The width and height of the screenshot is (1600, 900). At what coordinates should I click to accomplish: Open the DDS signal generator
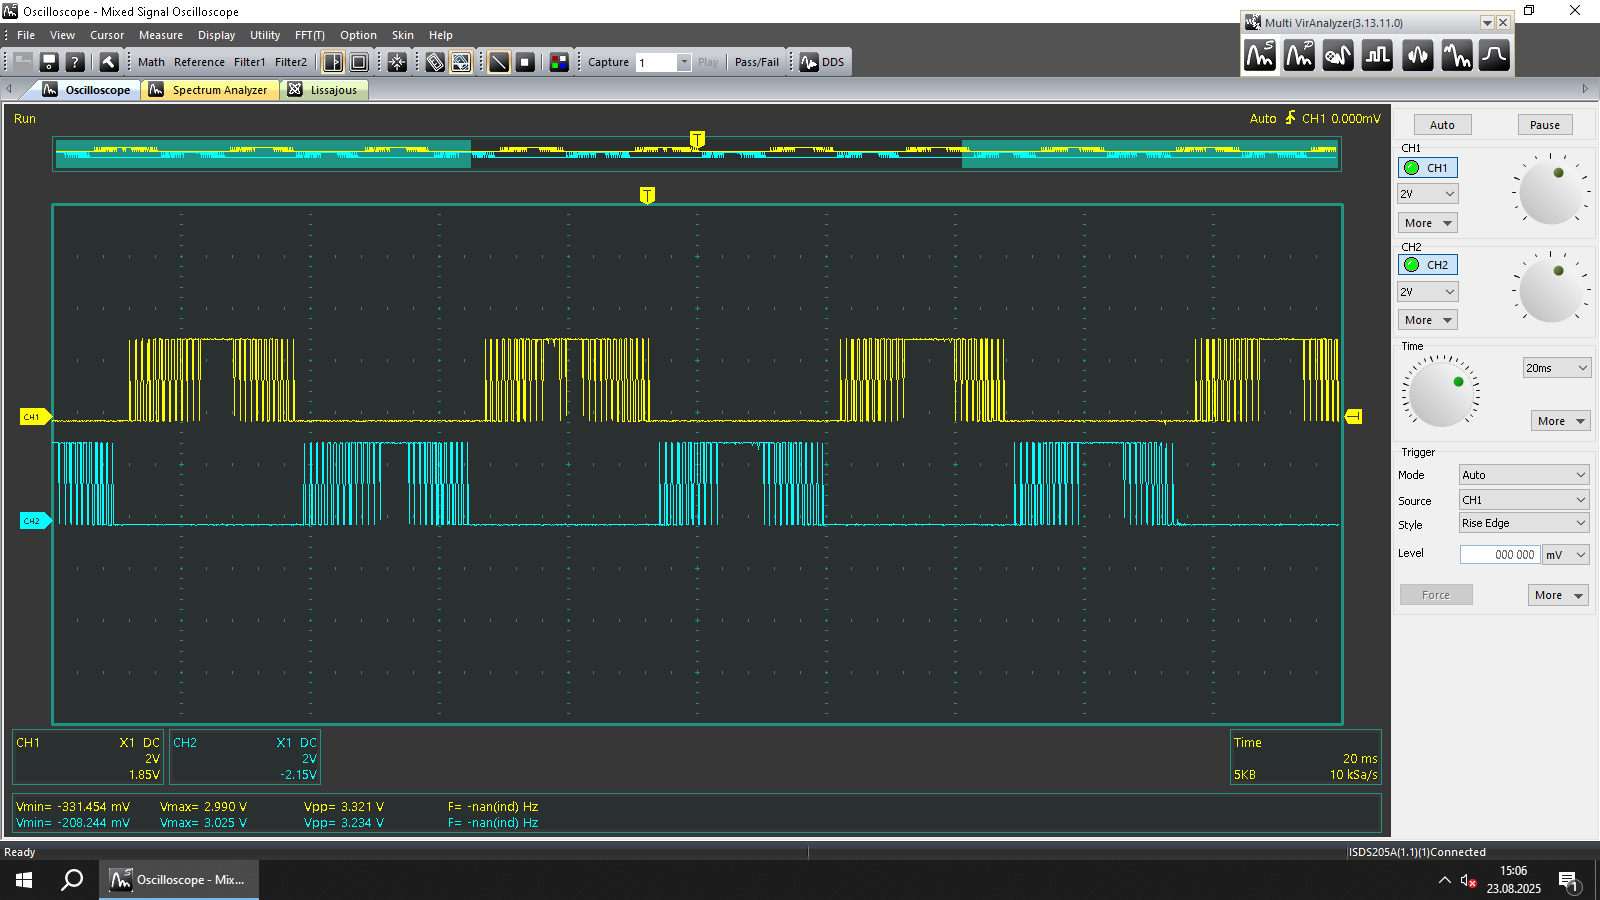(x=822, y=62)
